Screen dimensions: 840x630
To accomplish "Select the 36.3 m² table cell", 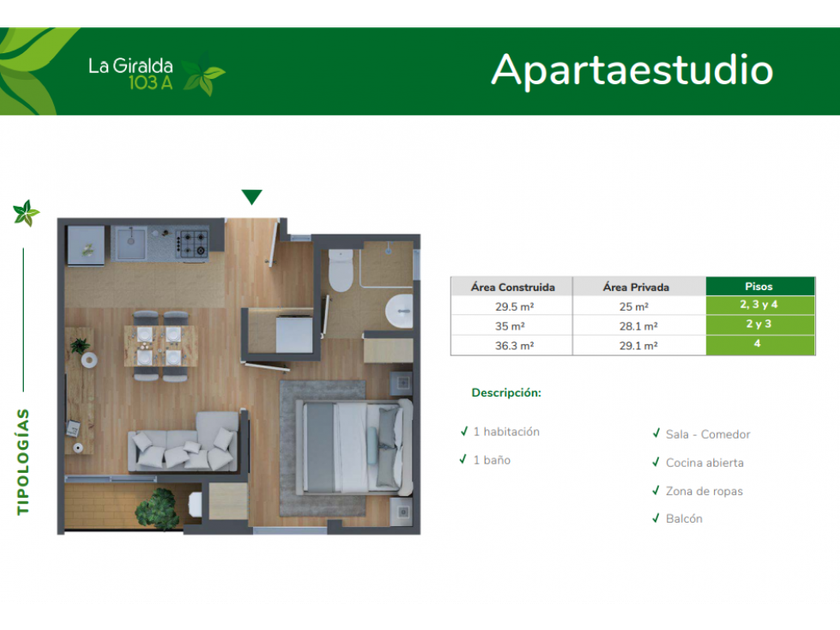I will pyautogui.click(x=511, y=345).
